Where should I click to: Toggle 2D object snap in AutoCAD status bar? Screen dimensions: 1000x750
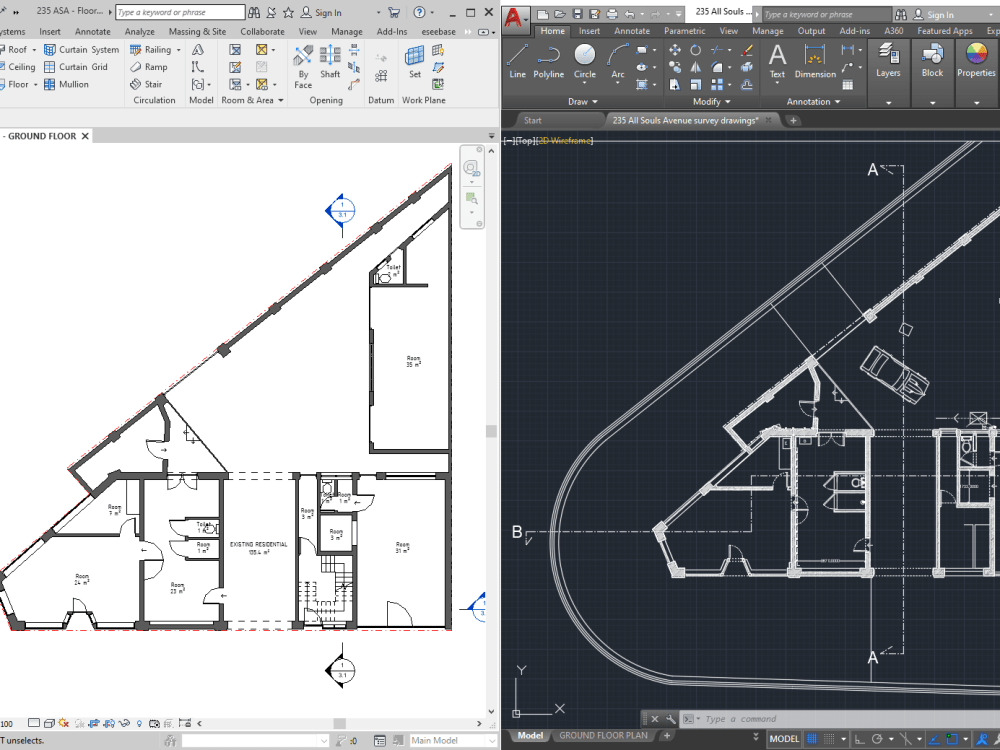pos(952,739)
